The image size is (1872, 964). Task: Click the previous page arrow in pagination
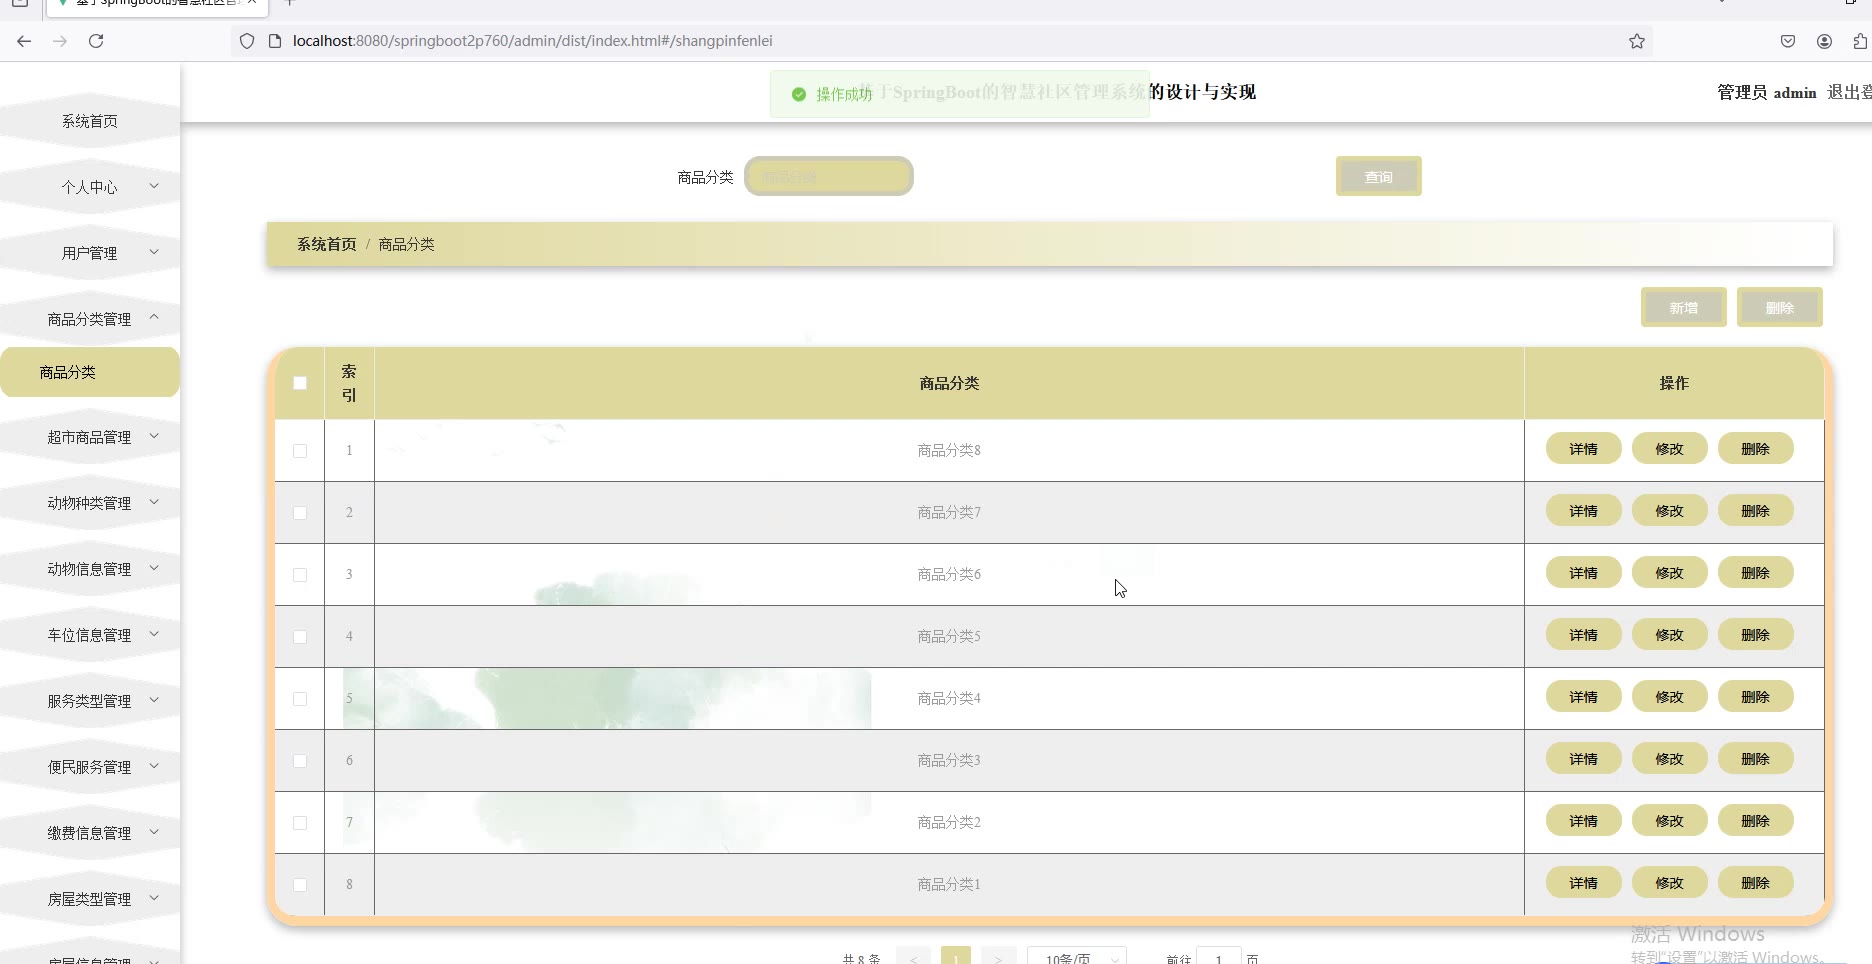click(913, 957)
